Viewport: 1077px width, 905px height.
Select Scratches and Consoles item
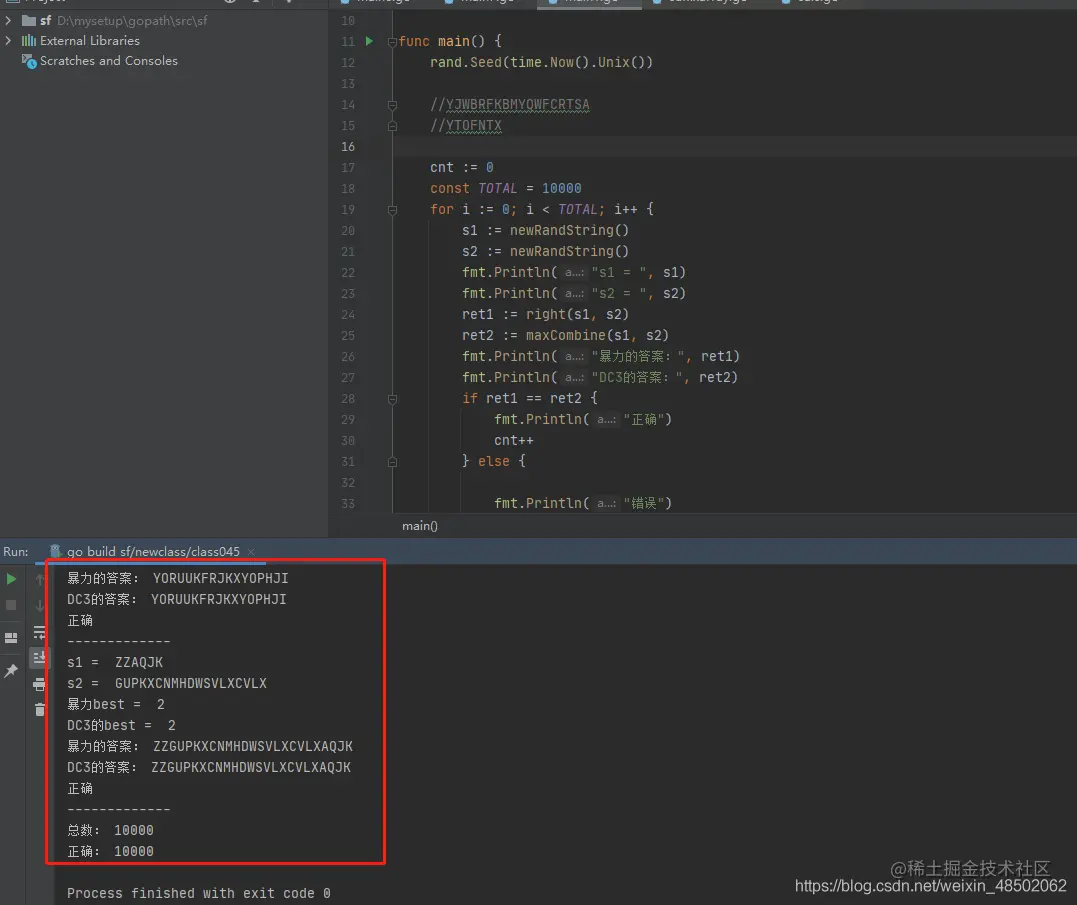coord(109,60)
